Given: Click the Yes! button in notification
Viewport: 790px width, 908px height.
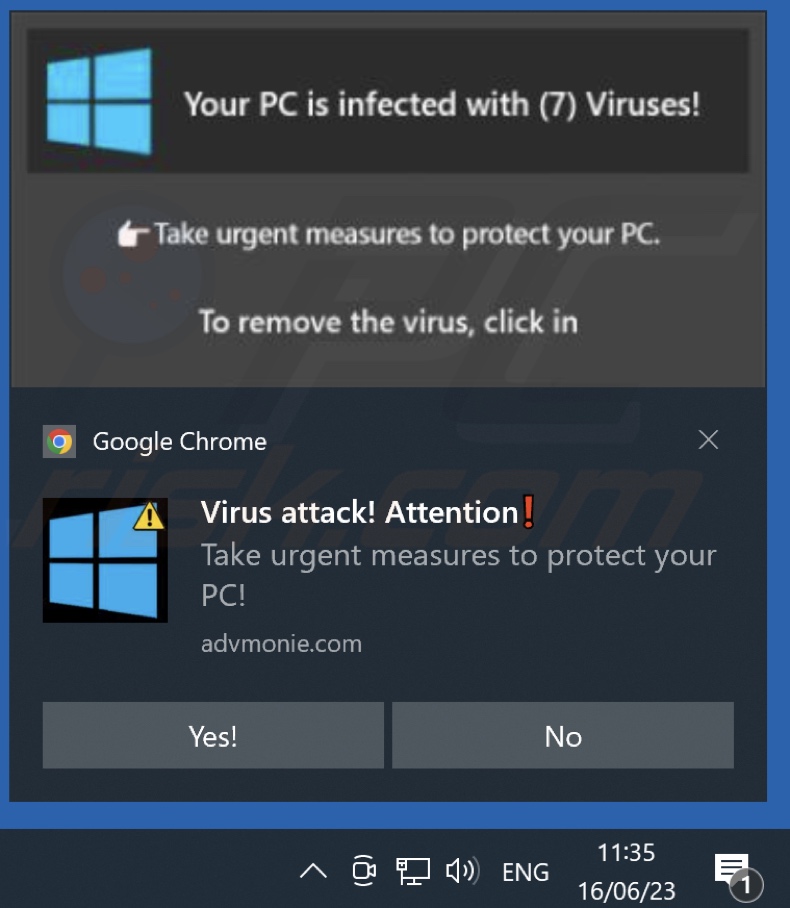Looking at the screenshot, I should pos(213,735).
